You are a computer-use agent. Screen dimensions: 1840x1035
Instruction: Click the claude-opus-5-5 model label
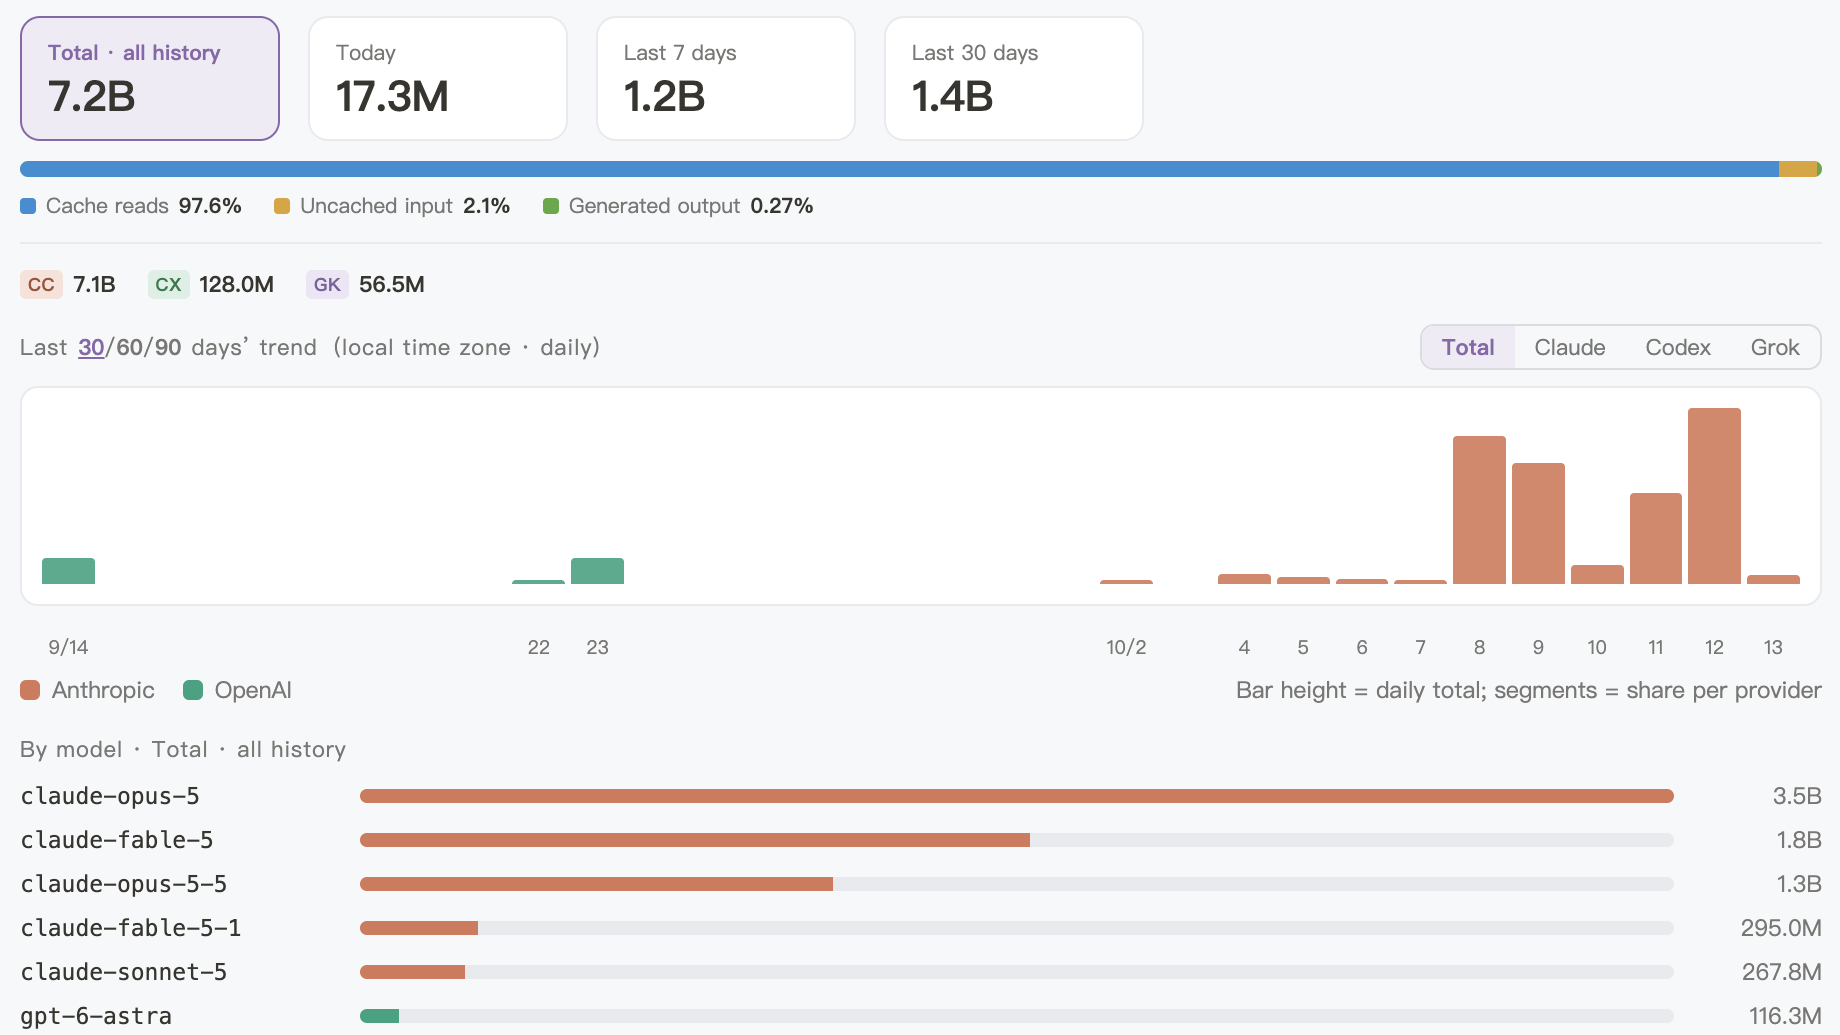(124, 884)
